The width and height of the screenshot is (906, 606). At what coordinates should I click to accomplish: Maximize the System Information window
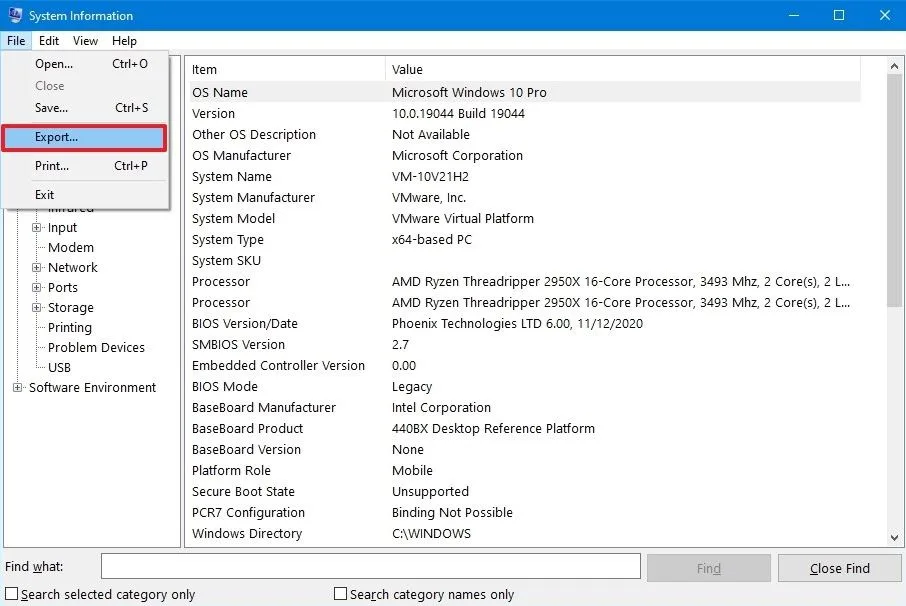(839, 15)
